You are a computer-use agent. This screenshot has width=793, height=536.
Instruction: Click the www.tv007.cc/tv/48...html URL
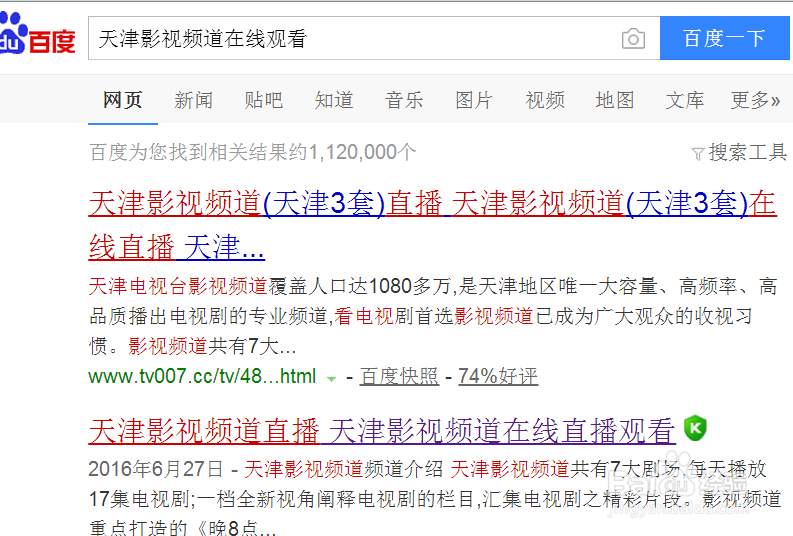(x=202, y=376)
